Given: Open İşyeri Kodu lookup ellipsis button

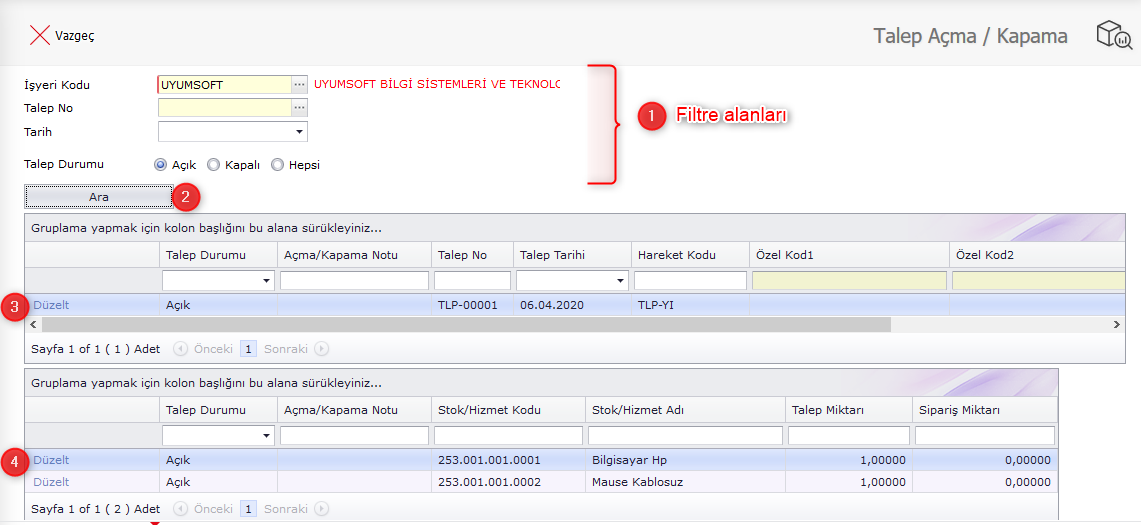Looking at the screenshot, I should click(299, 85).
